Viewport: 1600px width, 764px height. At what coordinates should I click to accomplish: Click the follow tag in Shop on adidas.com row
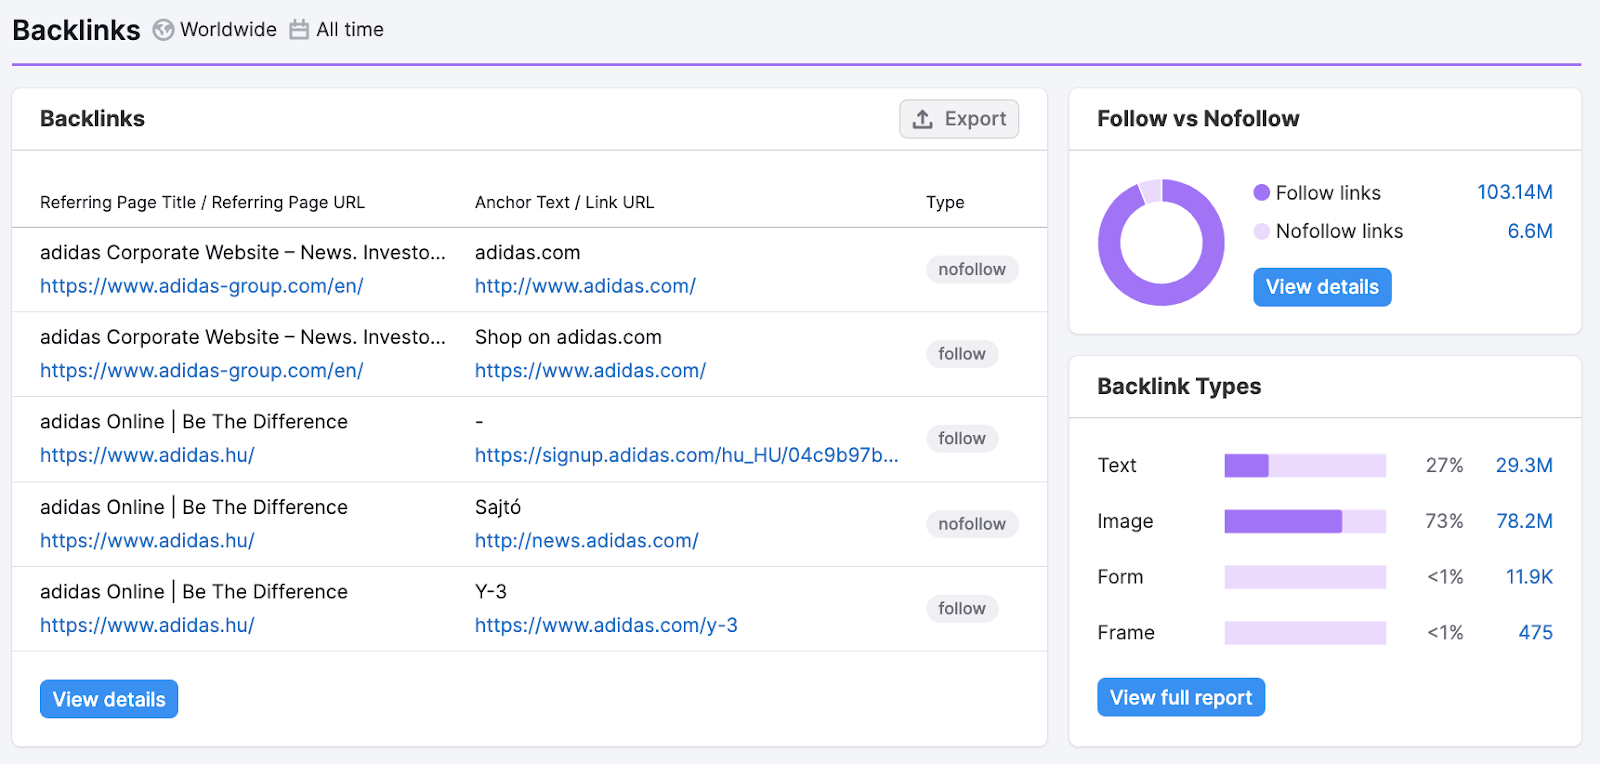pyautogui.click(x=962, y=354)
